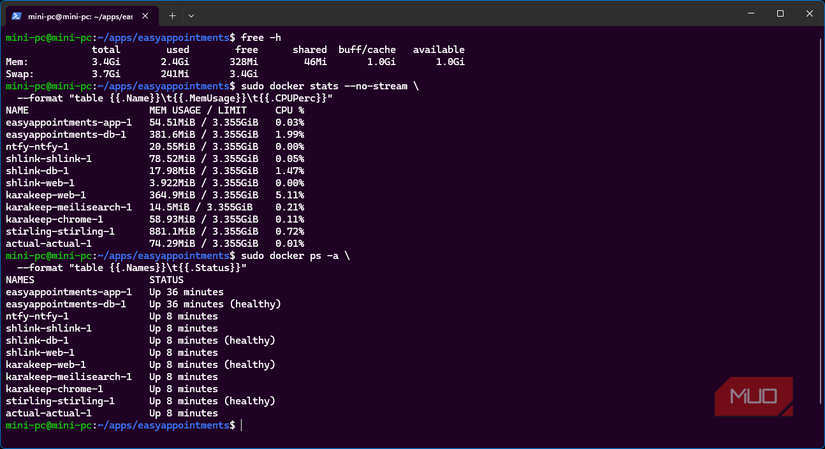Click karakeep-chrome-1 in the ps list
825x449 pixels.
pyautogui.click(x=55, y=388)
